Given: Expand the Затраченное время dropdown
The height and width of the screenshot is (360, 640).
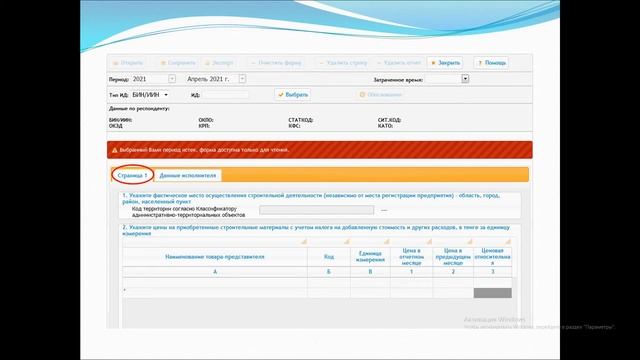Looking at the screenshot, I should (x=465, y=79).
